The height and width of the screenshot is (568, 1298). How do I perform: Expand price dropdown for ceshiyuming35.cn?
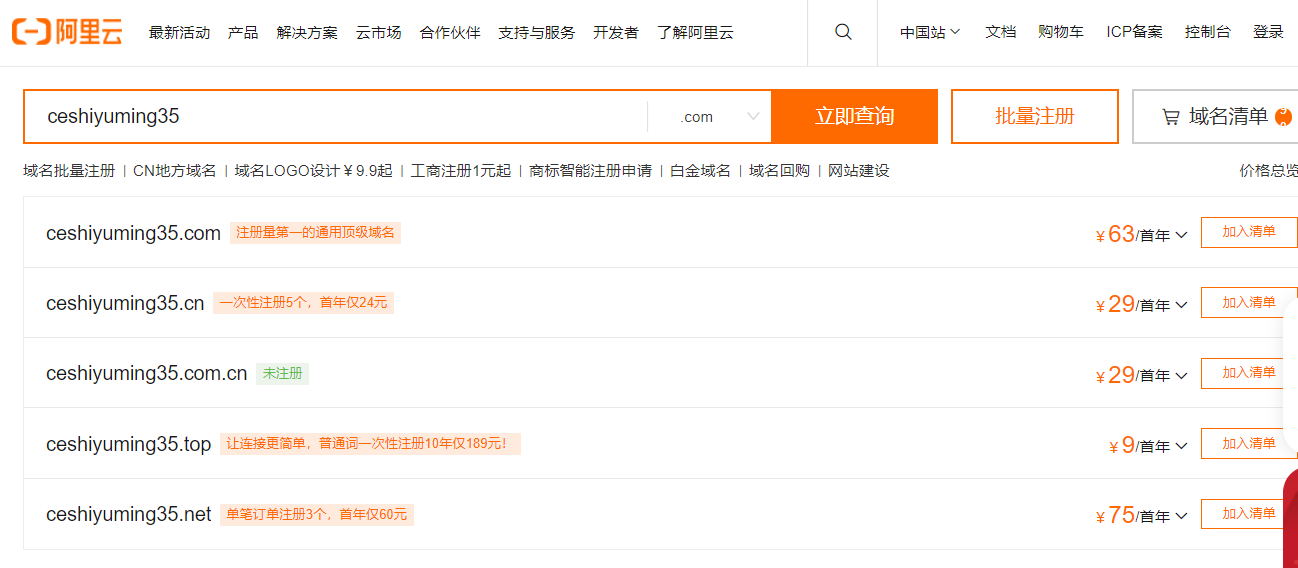1181,306
